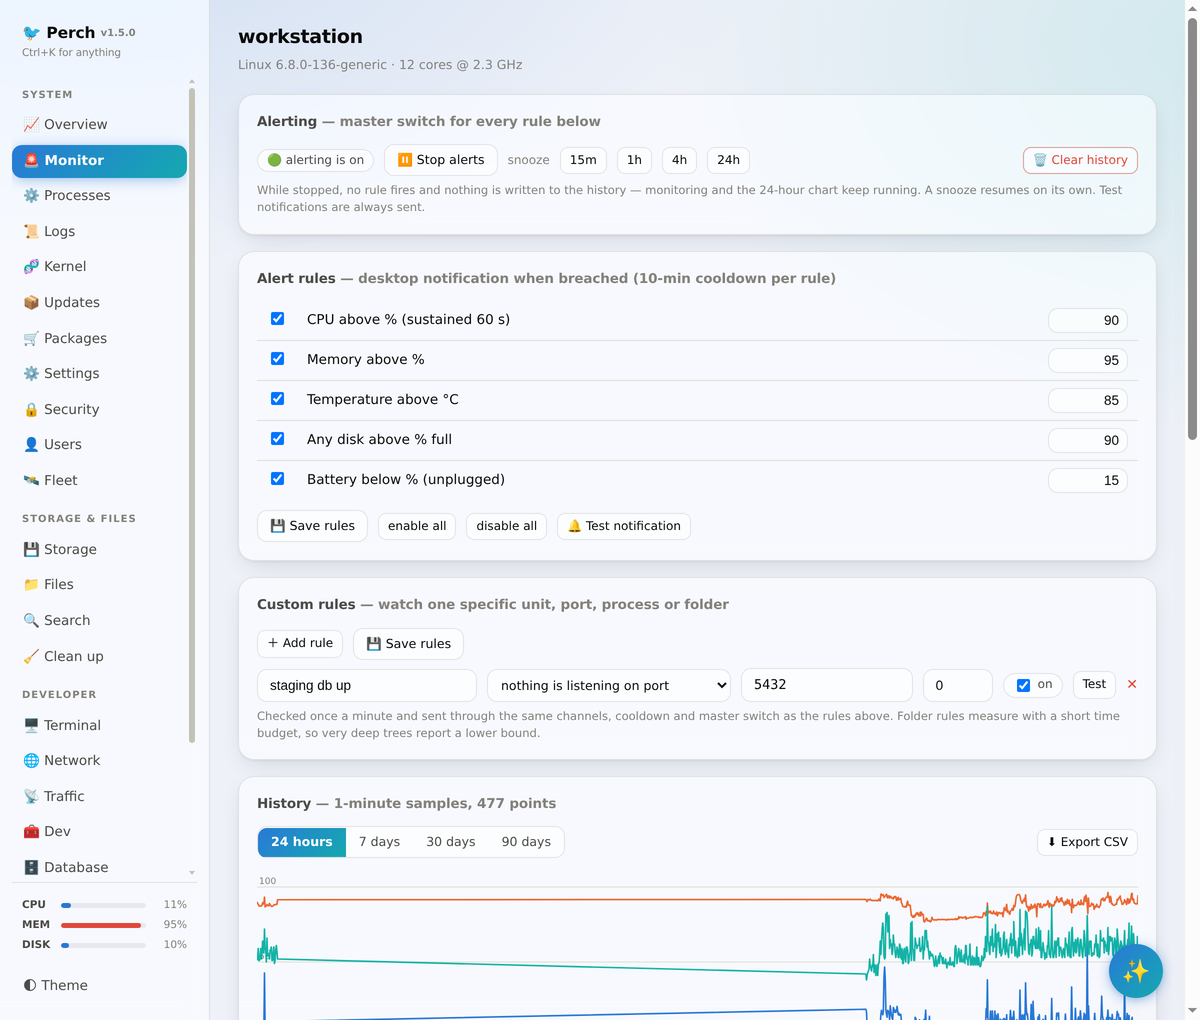Click the Files folder icon
Viewport: 1200px width, 1020px height.
pos(31,584)
